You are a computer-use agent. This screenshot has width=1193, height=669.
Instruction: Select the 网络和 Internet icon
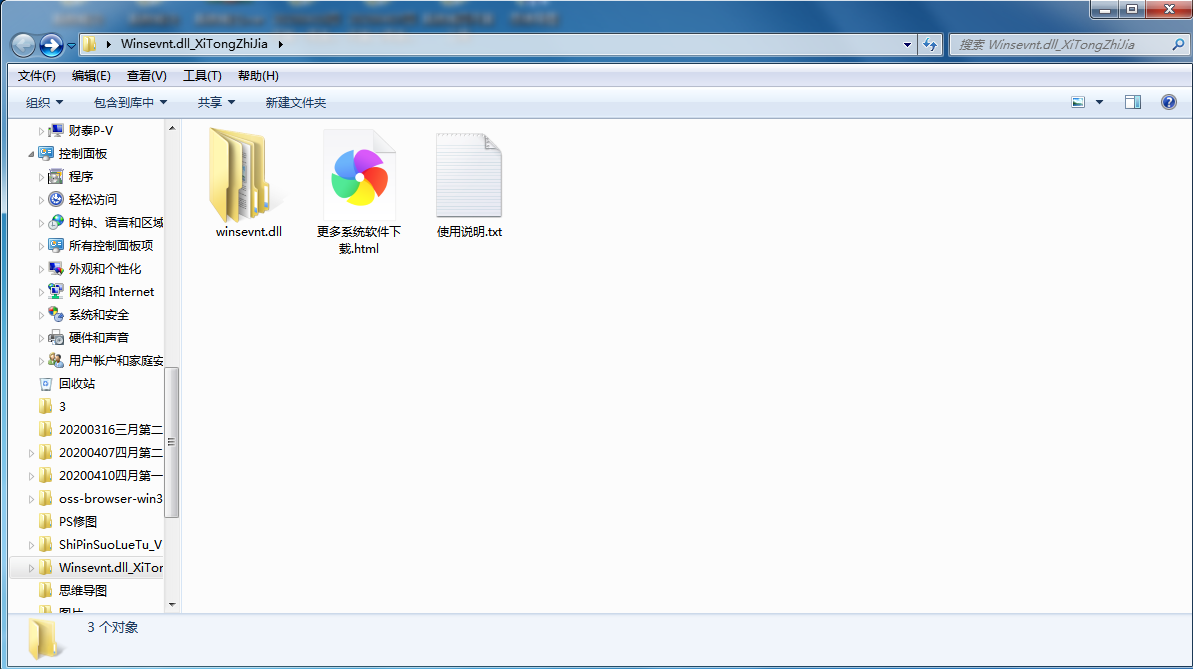click(56, 291)
